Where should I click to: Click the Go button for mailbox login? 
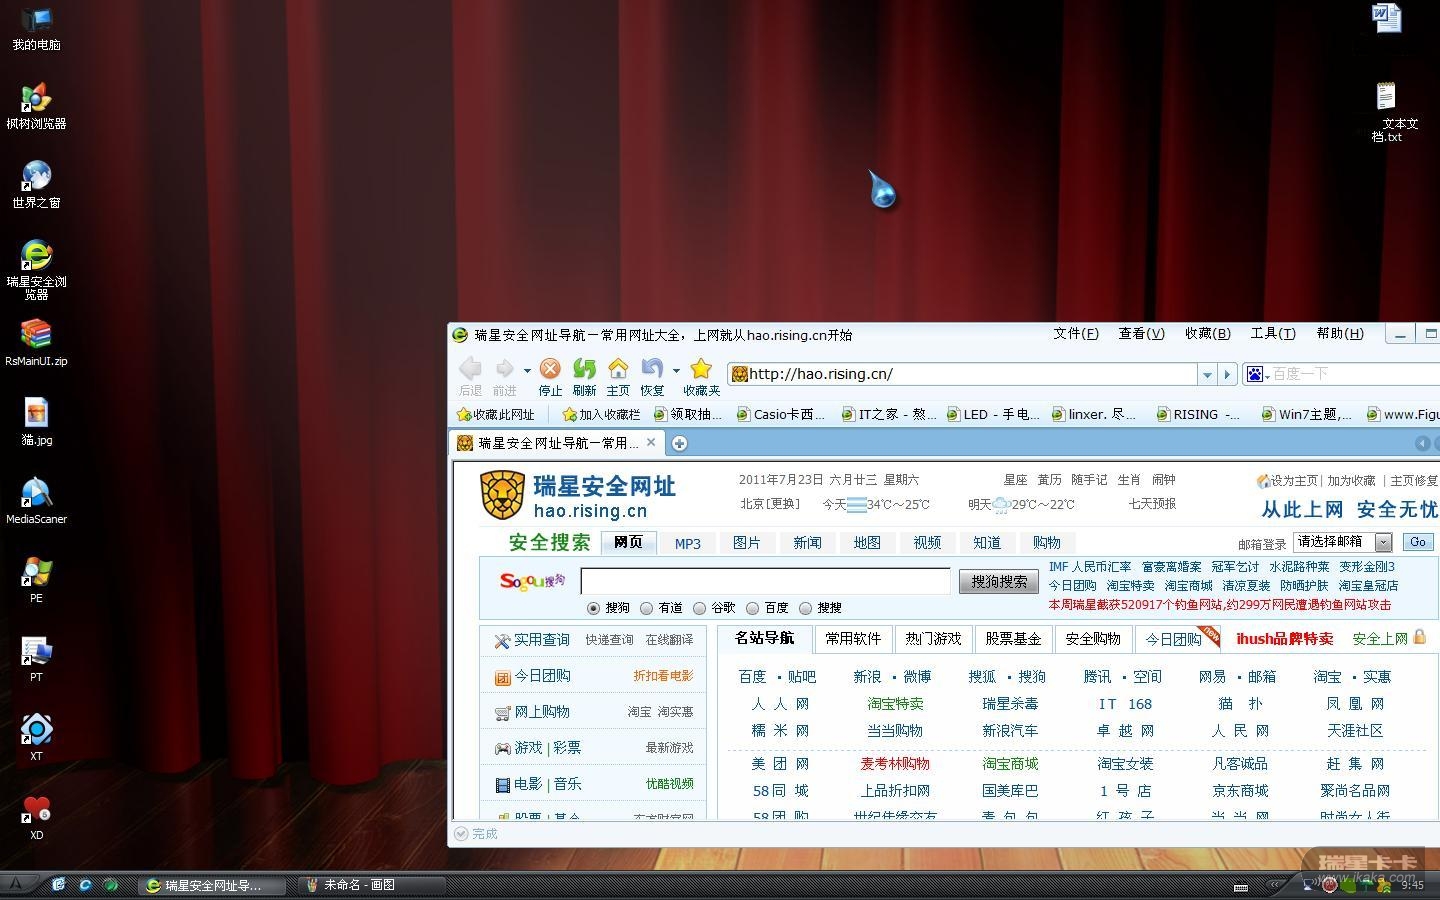click(1417, 542)
